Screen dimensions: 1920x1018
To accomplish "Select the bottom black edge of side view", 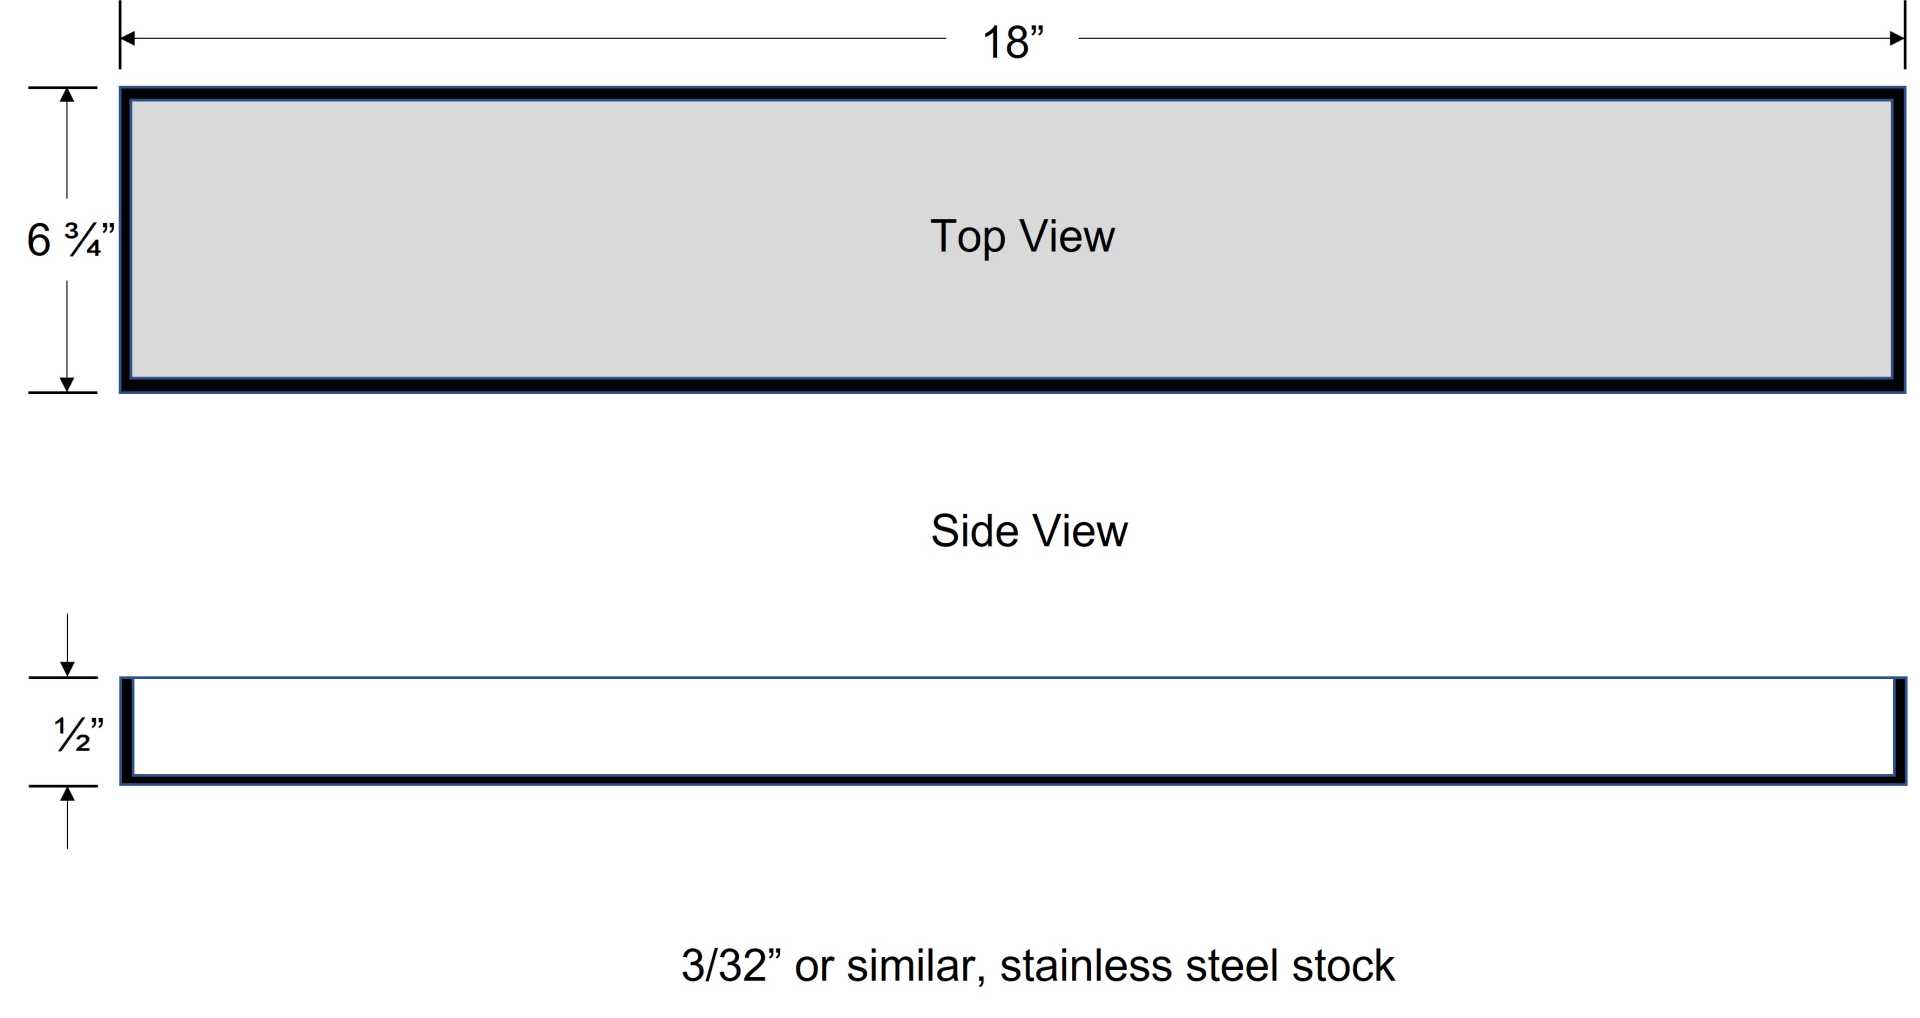I will (x=1013, y=779).
